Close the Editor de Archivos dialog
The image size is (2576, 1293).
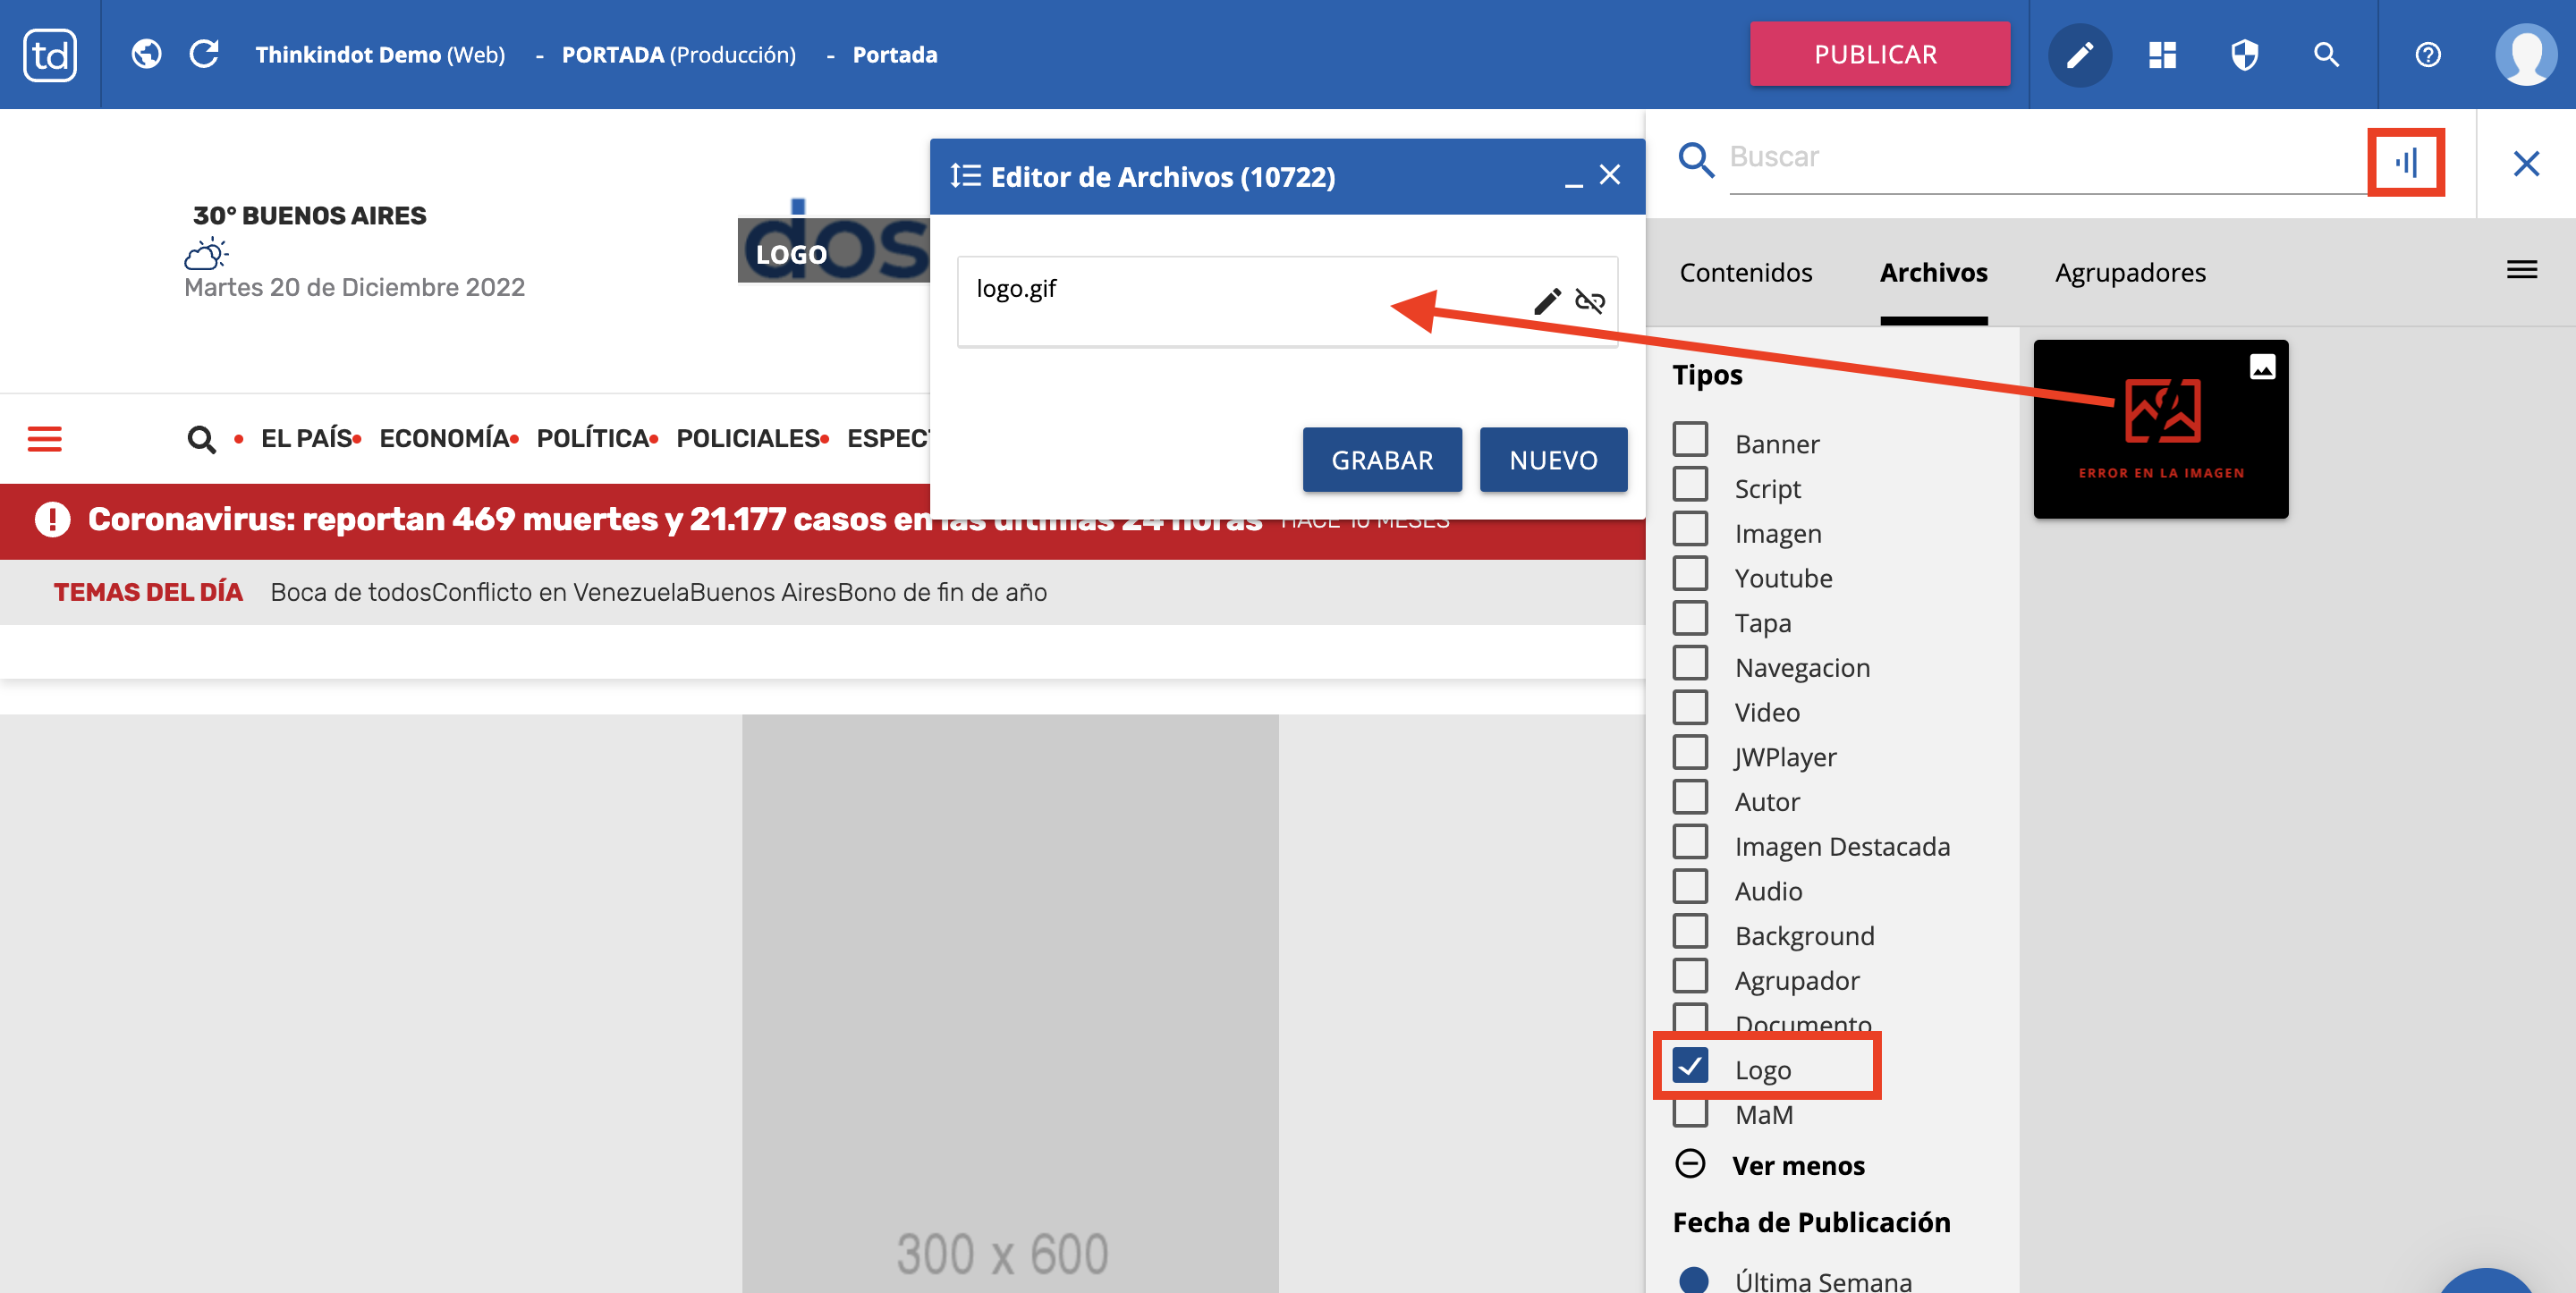(x=1610, y=175)
